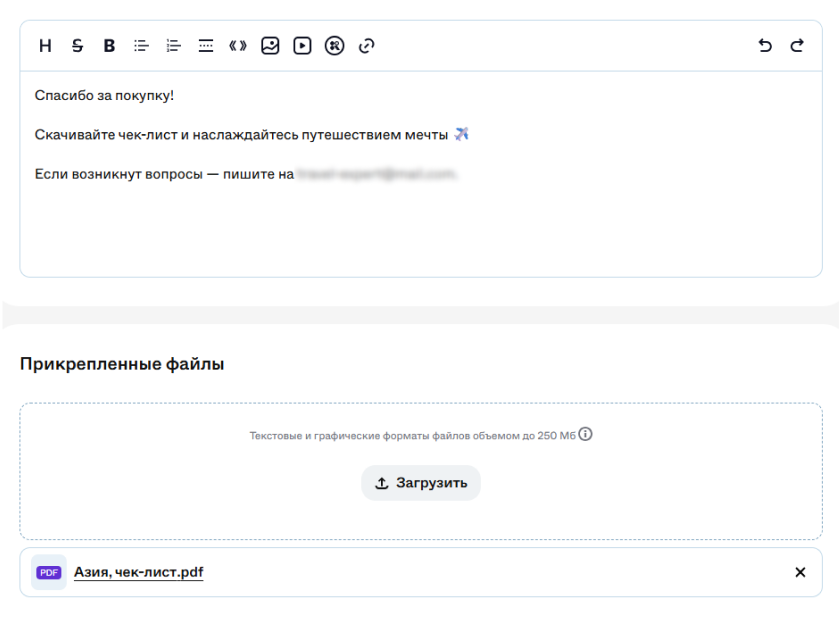The height and width of the screenshot is (618, 839).
Task: Click the file size hint text
Action: click(x=413, y=436)
